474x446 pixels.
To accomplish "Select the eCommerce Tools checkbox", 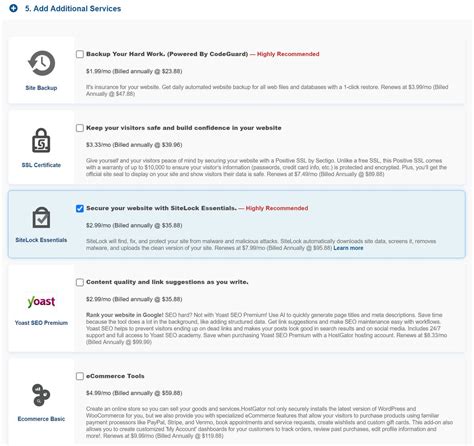I will pyautogui.click(x=80, y=376).
